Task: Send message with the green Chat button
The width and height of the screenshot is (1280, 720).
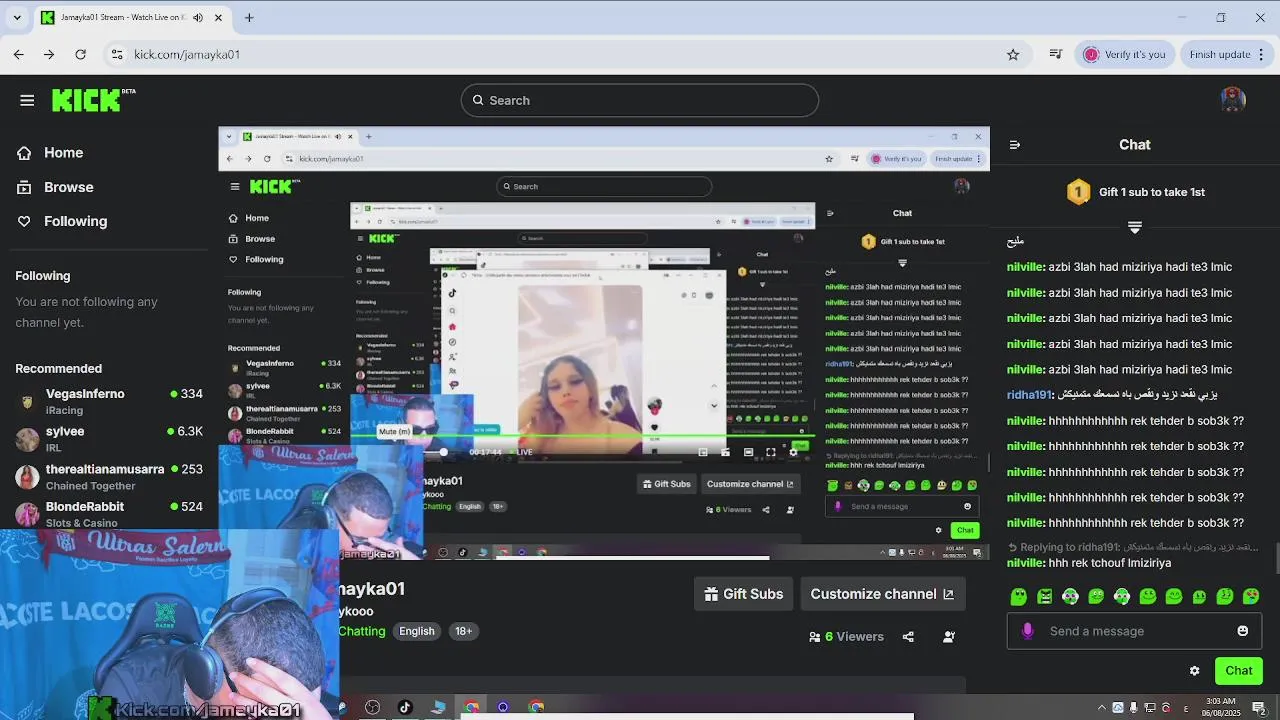Action: [x=1238, y=671]
